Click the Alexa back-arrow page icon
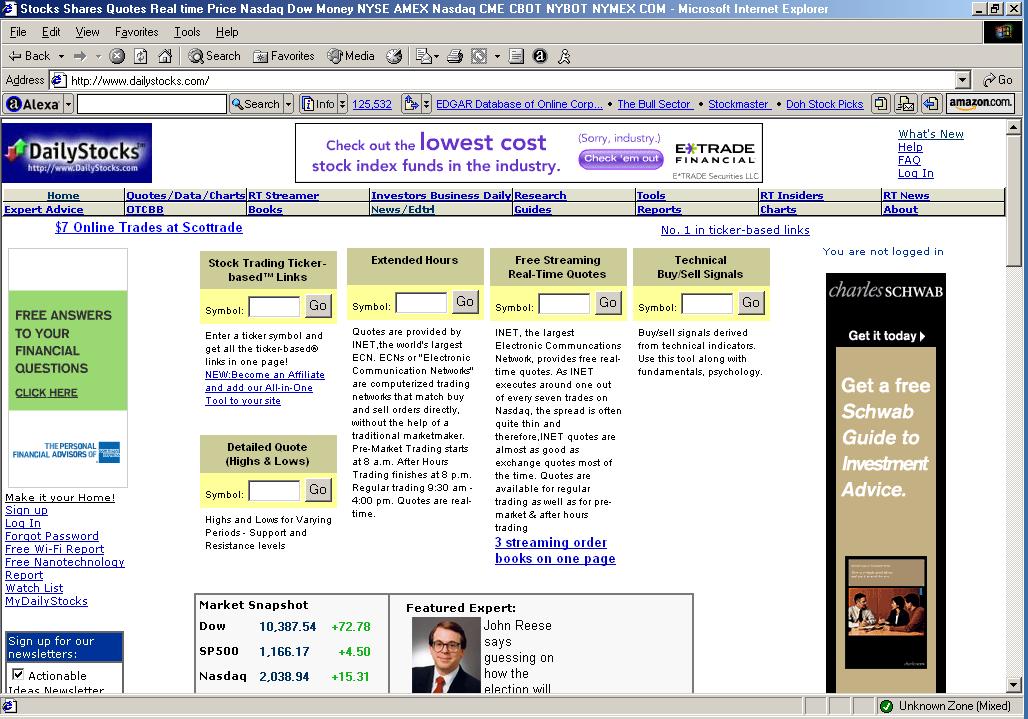This screenshot has width=1028, height=719. pyautogui.click(x=930, y=104)
